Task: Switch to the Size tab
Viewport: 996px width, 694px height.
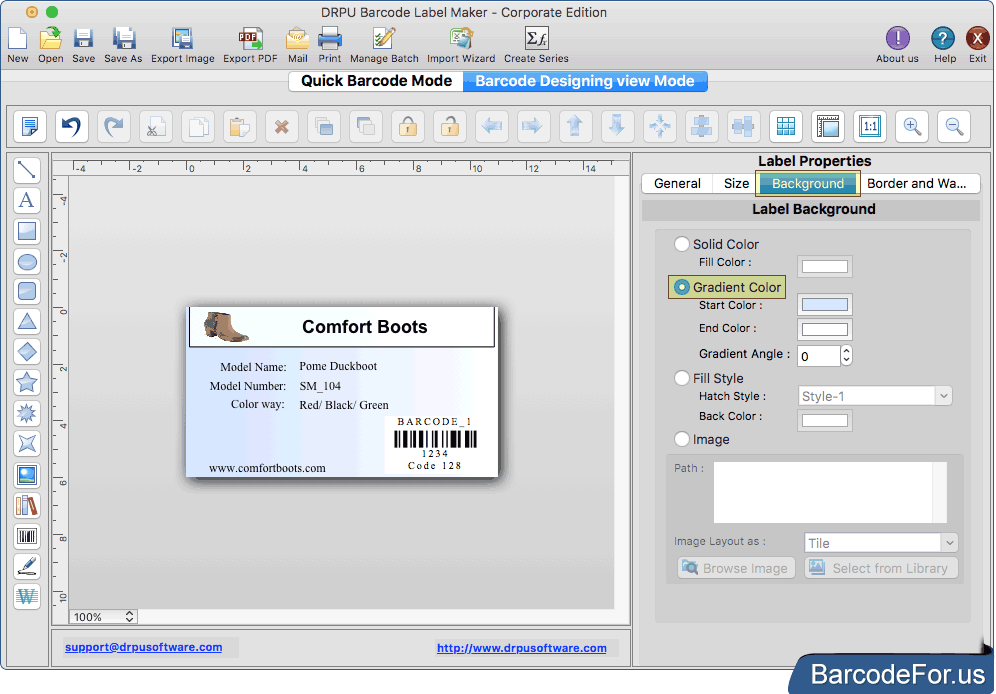Action: click(736, 184)
